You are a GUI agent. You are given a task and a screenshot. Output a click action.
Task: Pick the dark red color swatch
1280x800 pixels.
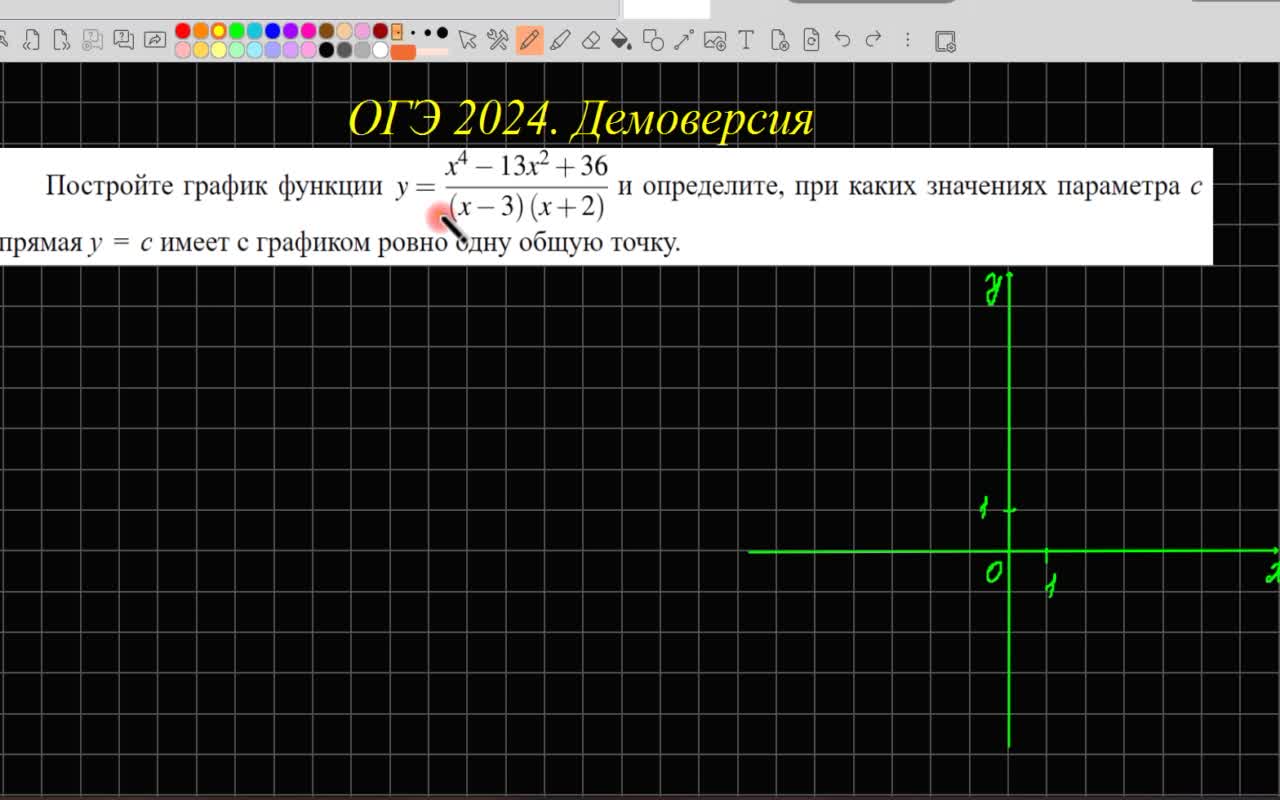pyautogui.click(x=380, y=31)
